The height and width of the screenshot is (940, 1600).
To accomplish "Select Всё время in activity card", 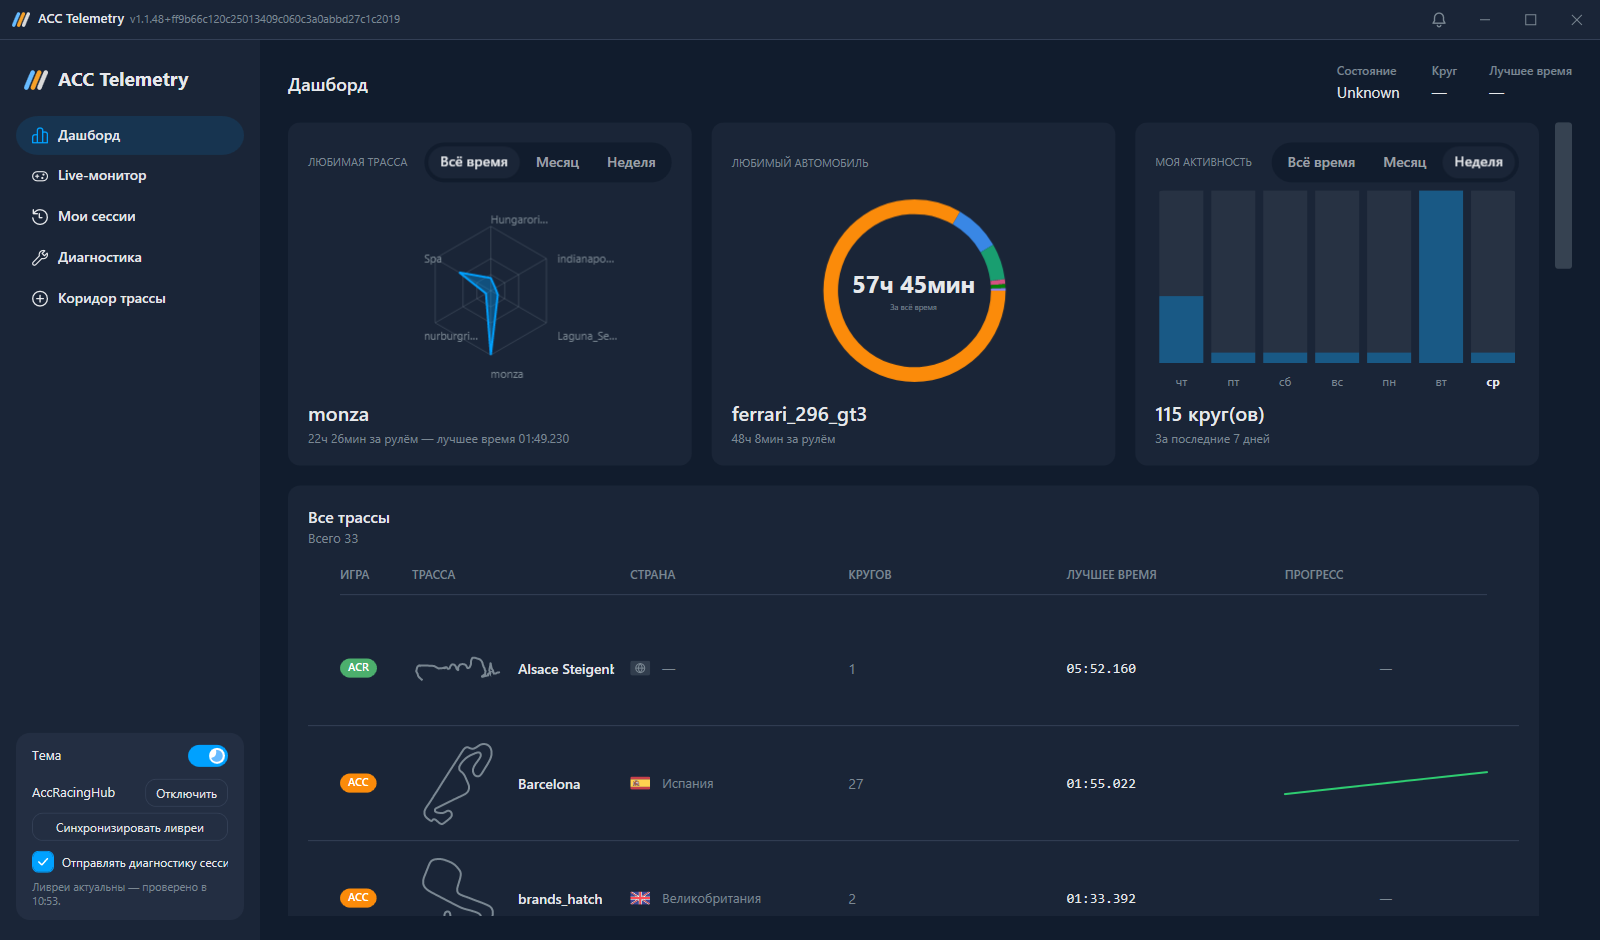I will (x=1321, y=162).
